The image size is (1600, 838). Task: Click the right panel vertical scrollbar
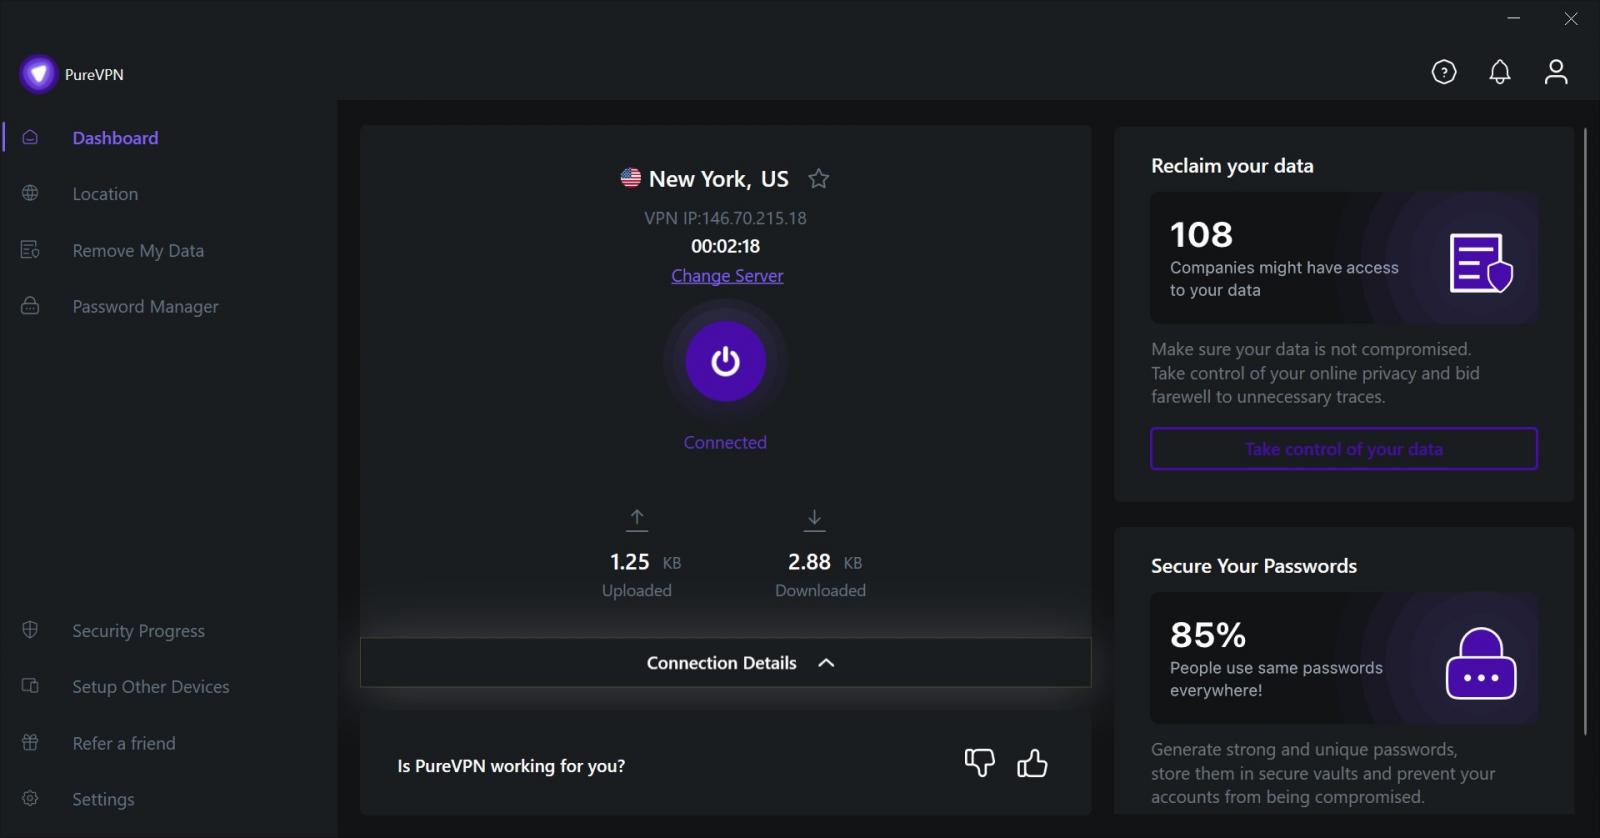click(x=1585, y=430)
